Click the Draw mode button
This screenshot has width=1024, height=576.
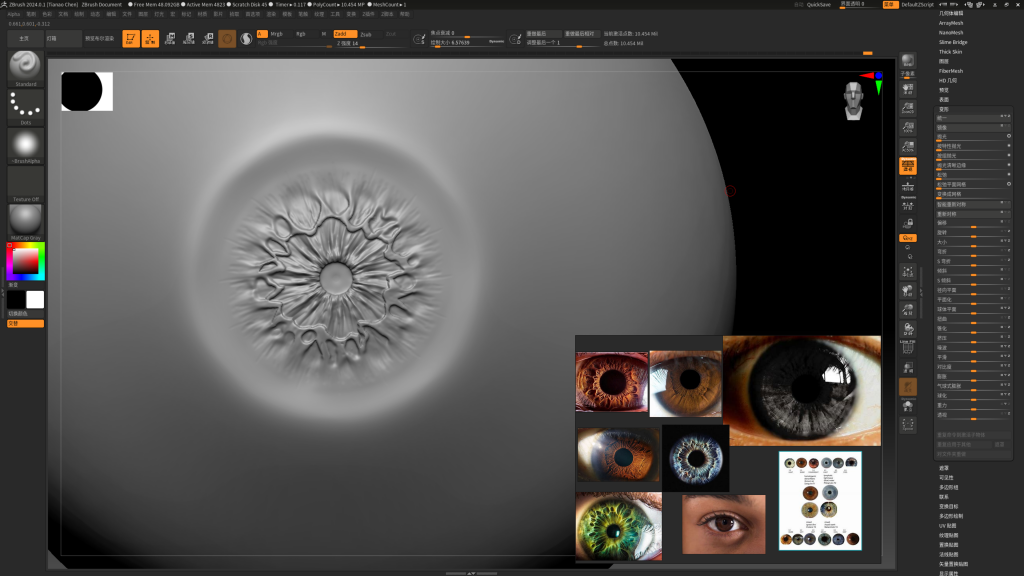click(150, 39)
